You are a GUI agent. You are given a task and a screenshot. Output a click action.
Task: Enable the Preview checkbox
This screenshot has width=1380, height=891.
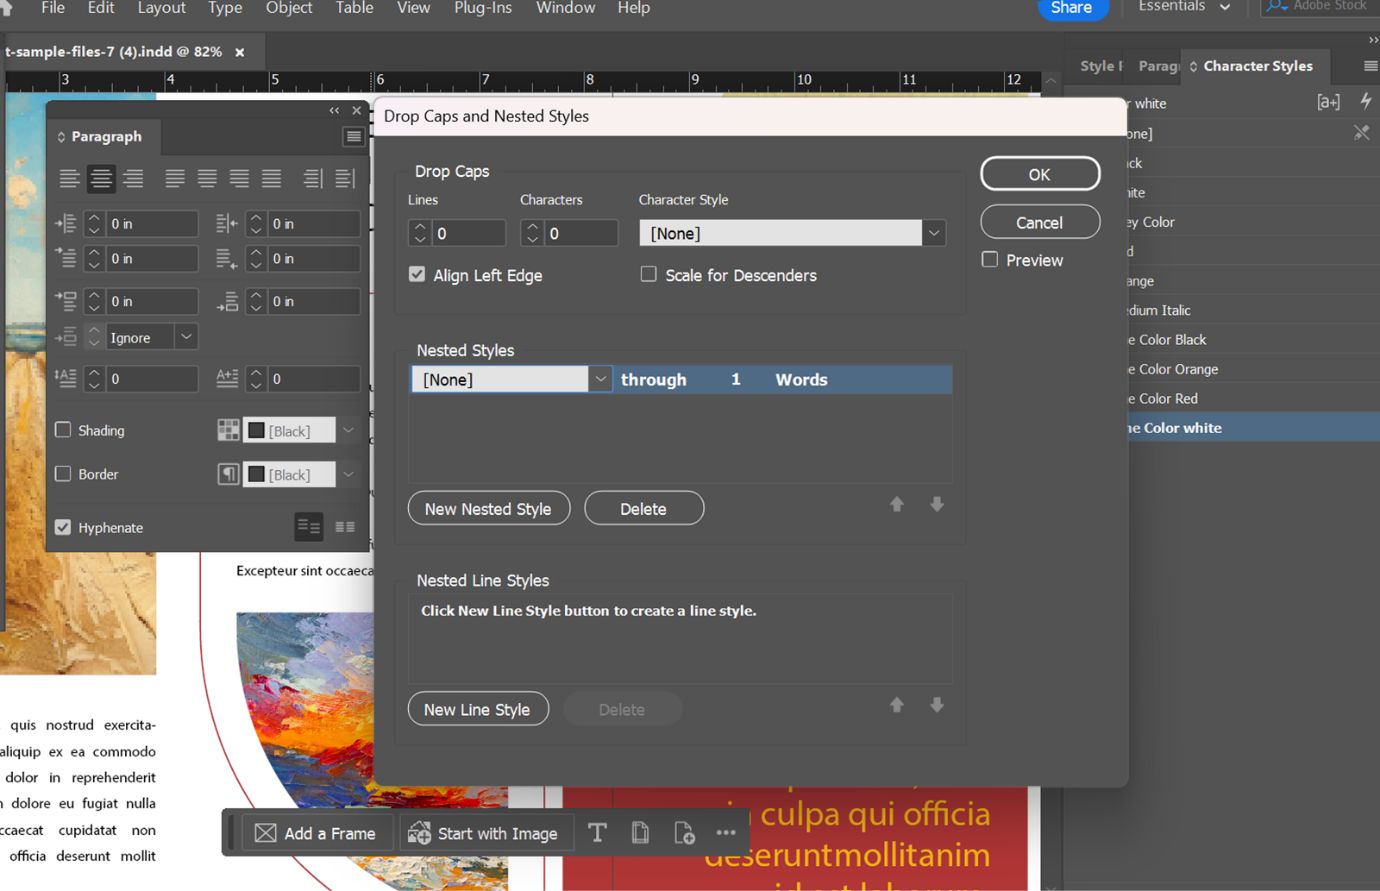click(x=990, y=259)
